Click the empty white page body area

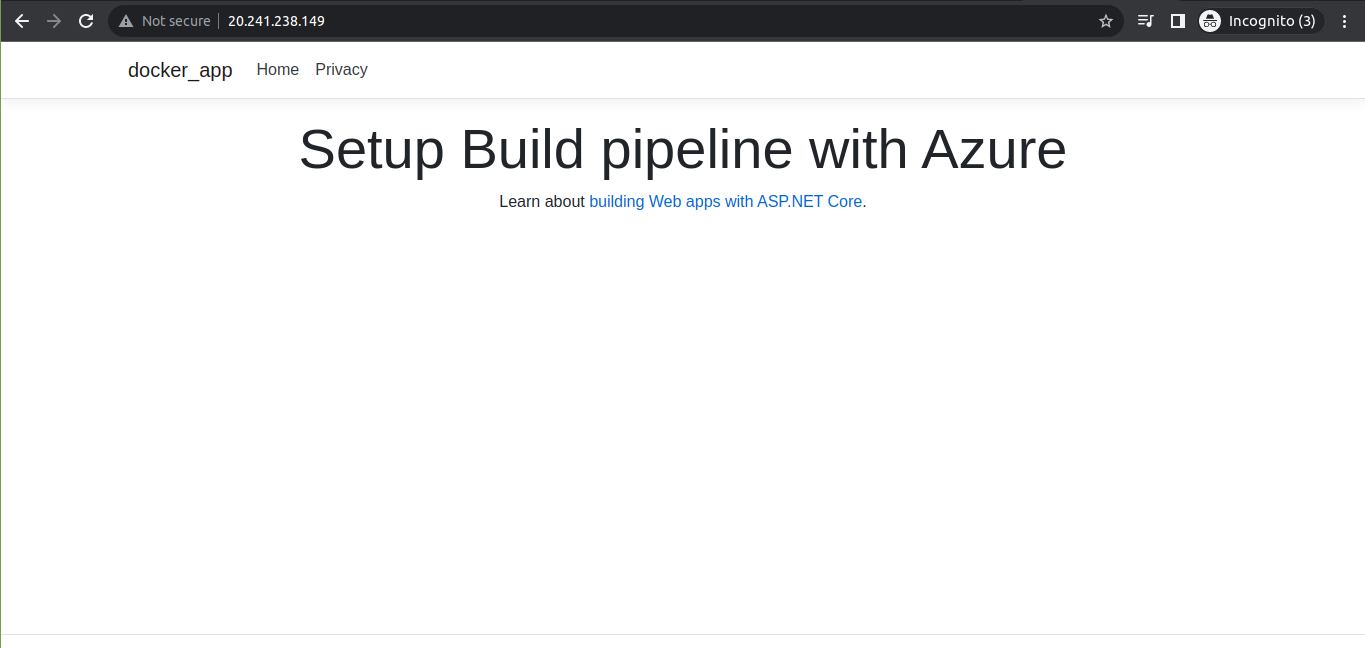[x=683, y=420]
